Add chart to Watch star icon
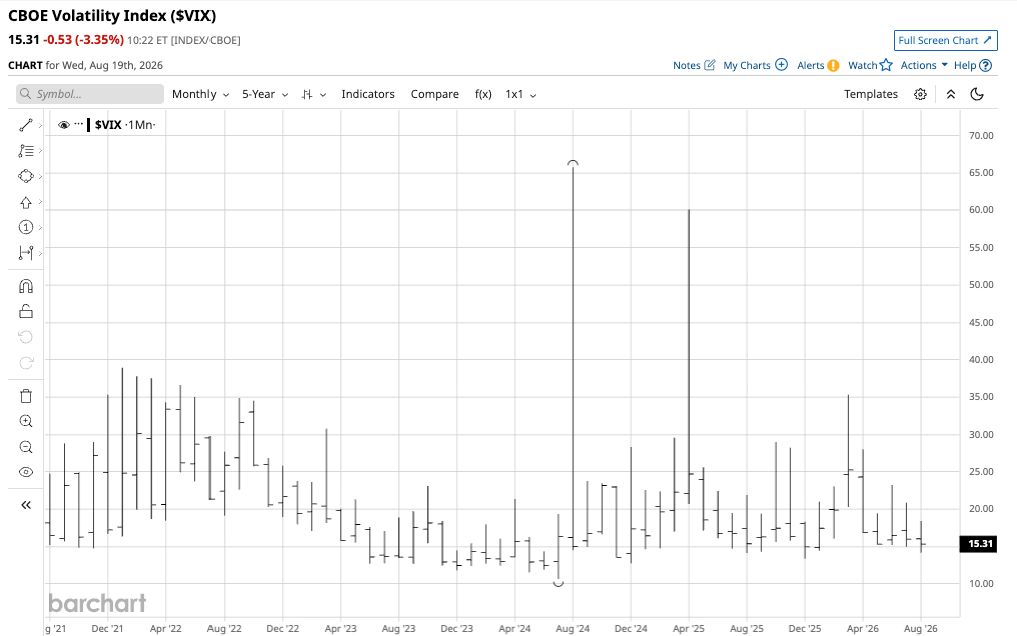 pyautogui.click(x=870, y=65)
